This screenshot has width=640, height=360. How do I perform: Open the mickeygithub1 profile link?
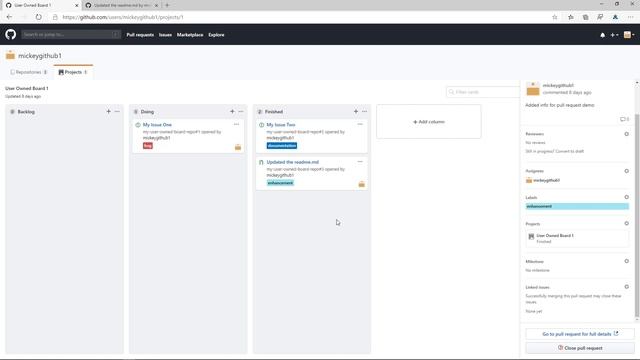40,56
